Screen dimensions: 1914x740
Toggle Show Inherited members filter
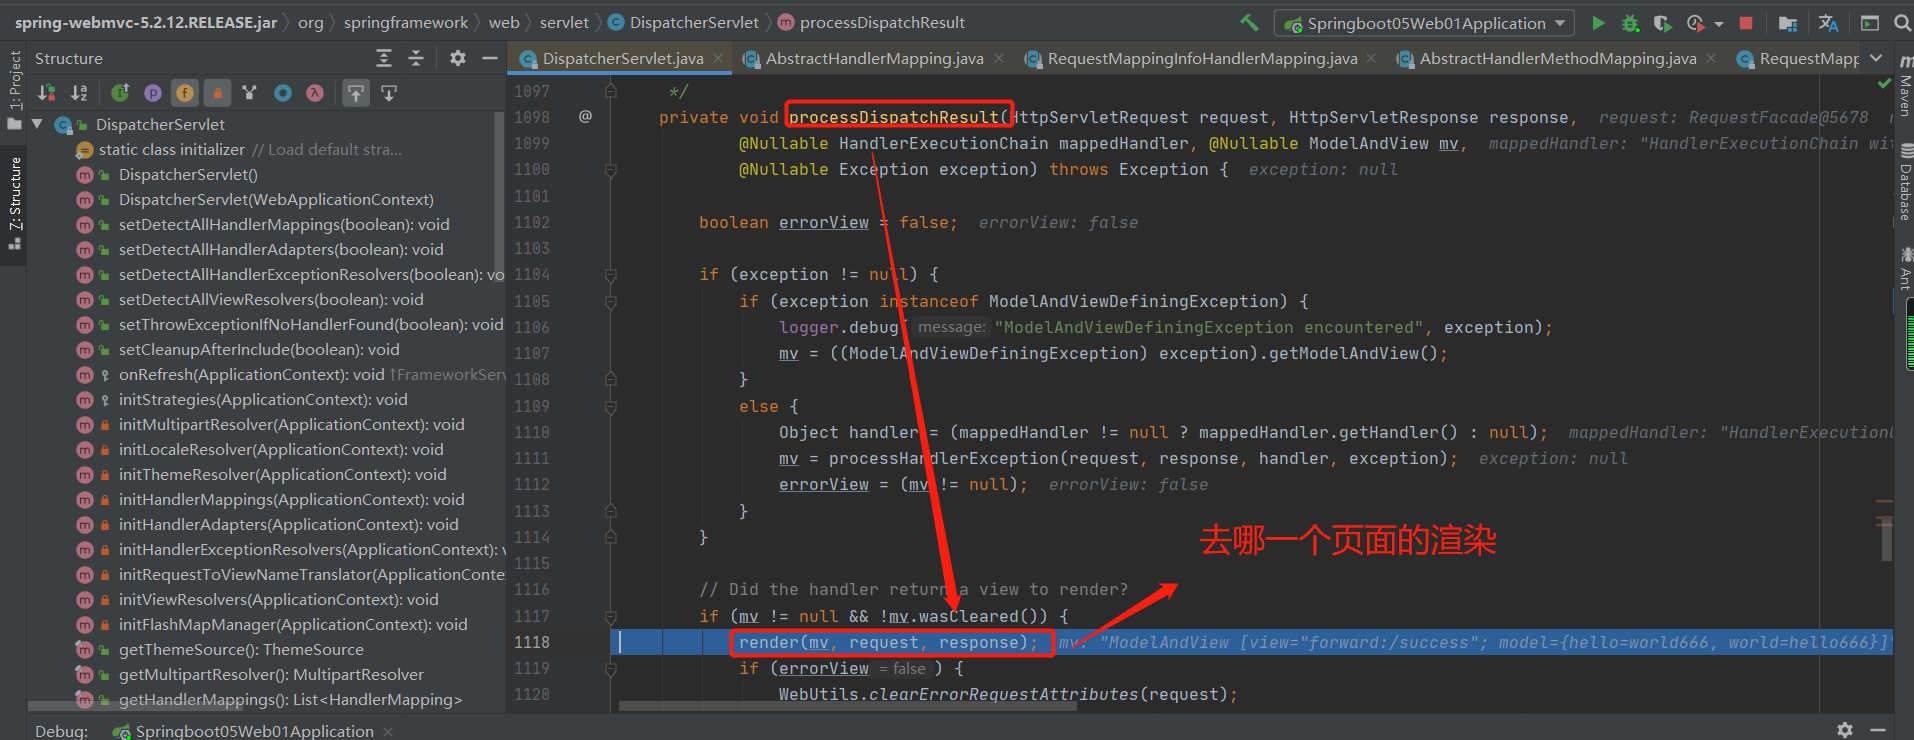tap(120, 93)
